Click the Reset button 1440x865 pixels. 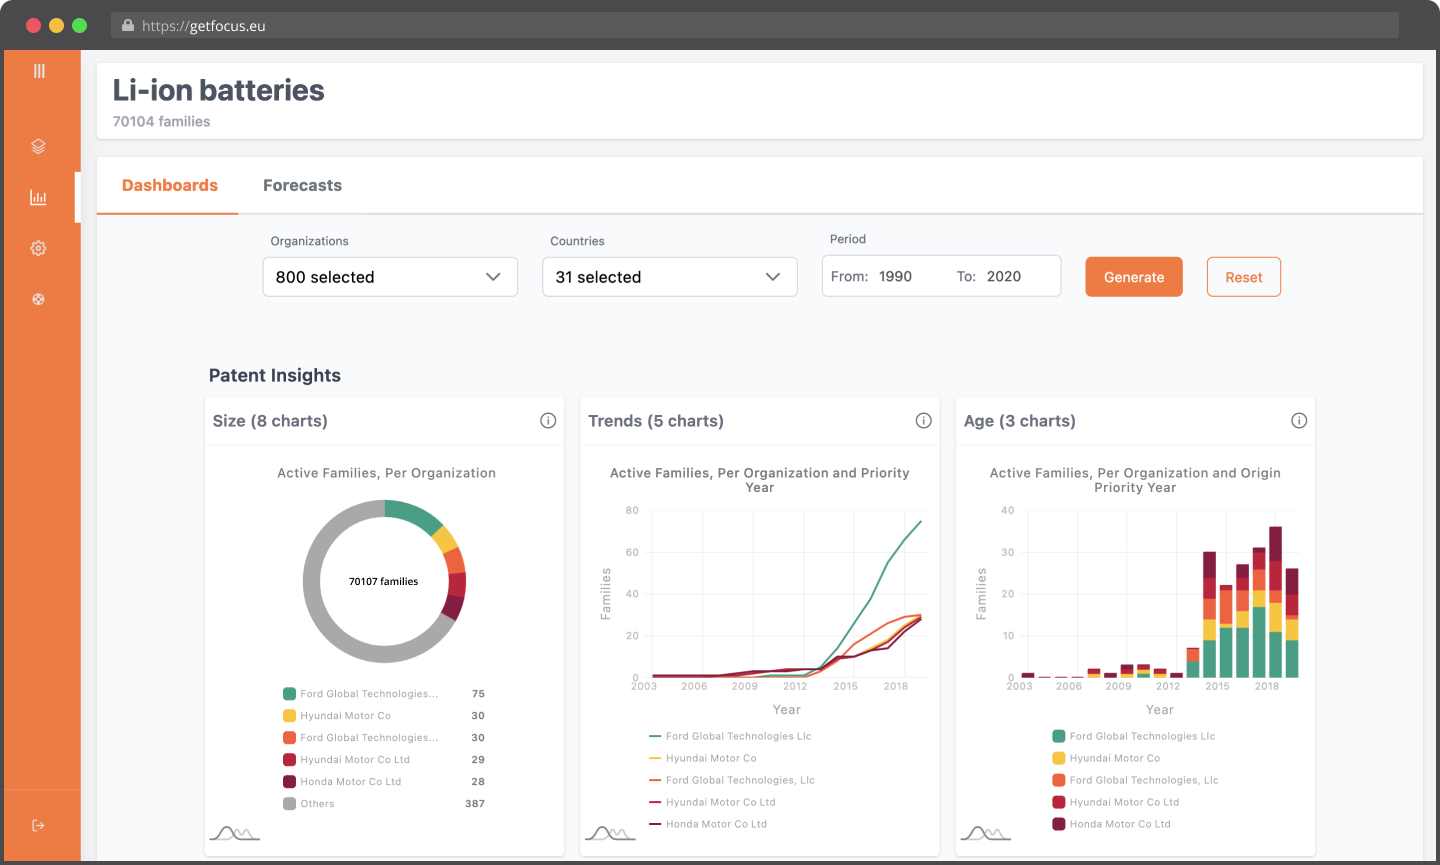tap(1244, 277)
